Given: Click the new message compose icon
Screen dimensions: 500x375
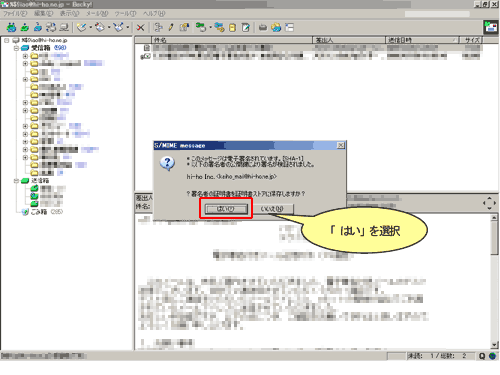Looking at the screenshot, I should click(x=81, y=27).
